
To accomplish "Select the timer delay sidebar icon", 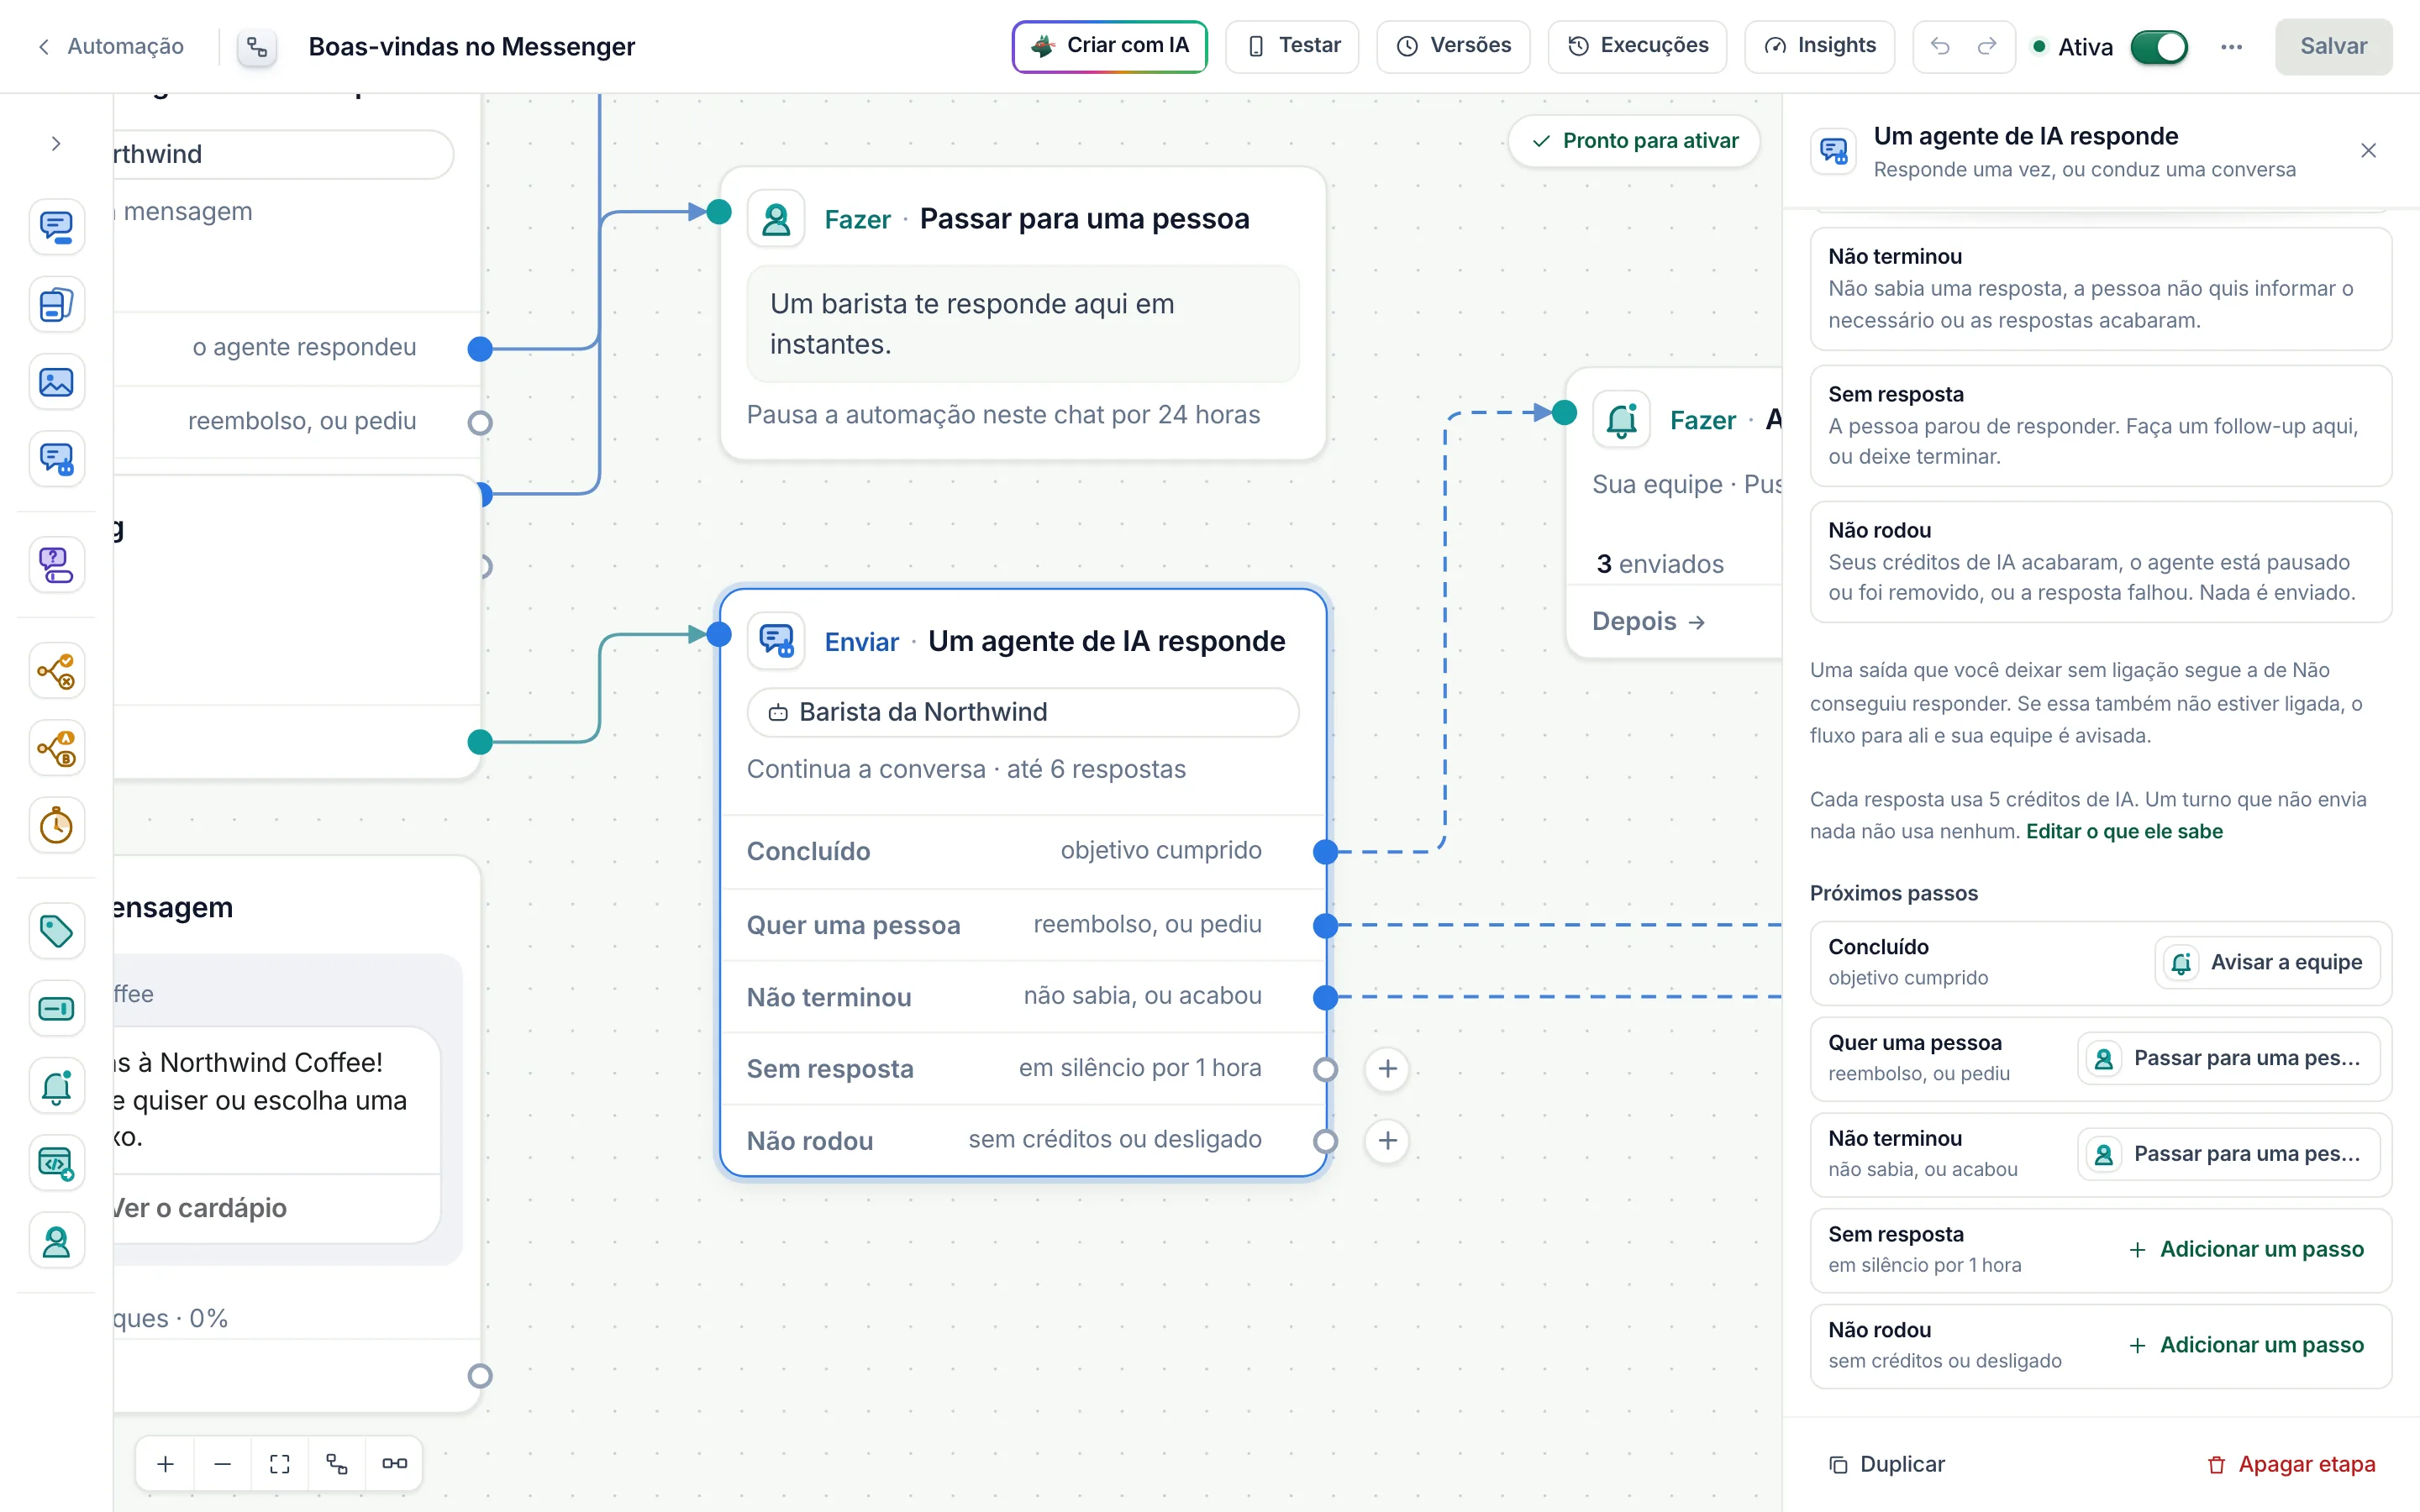I will pos(56,826).
